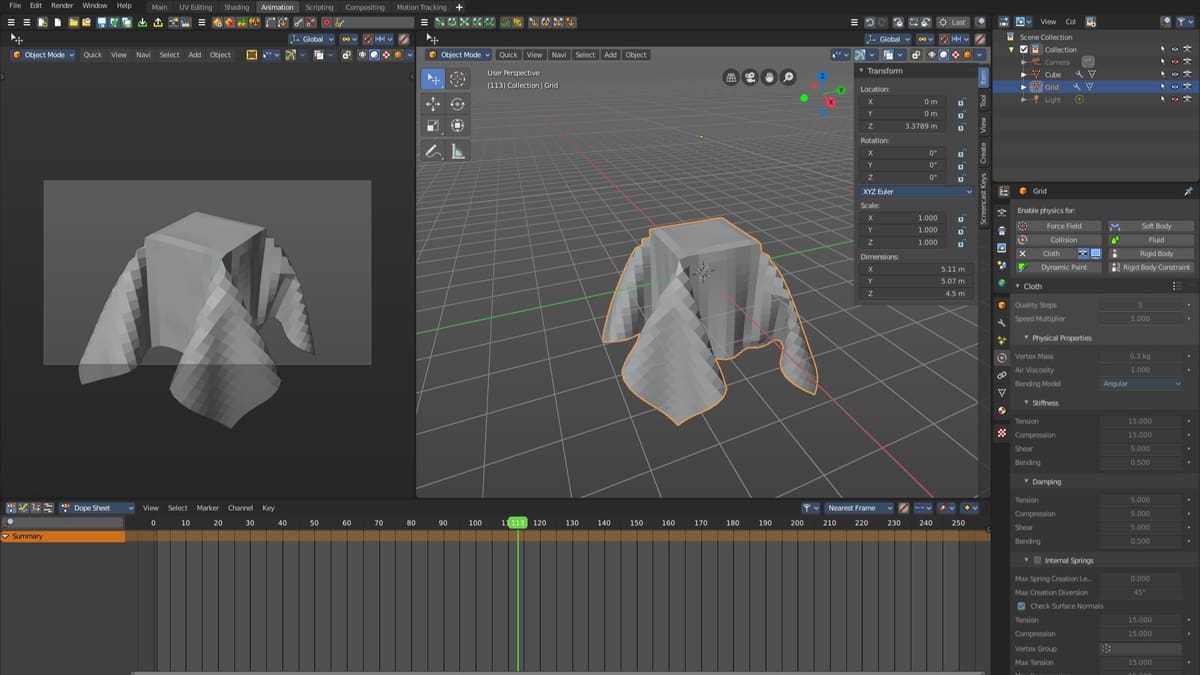Toggle visibility eye for the Light object
The height and width of the screenshot is (675, 1200).
click(1174, 100)
